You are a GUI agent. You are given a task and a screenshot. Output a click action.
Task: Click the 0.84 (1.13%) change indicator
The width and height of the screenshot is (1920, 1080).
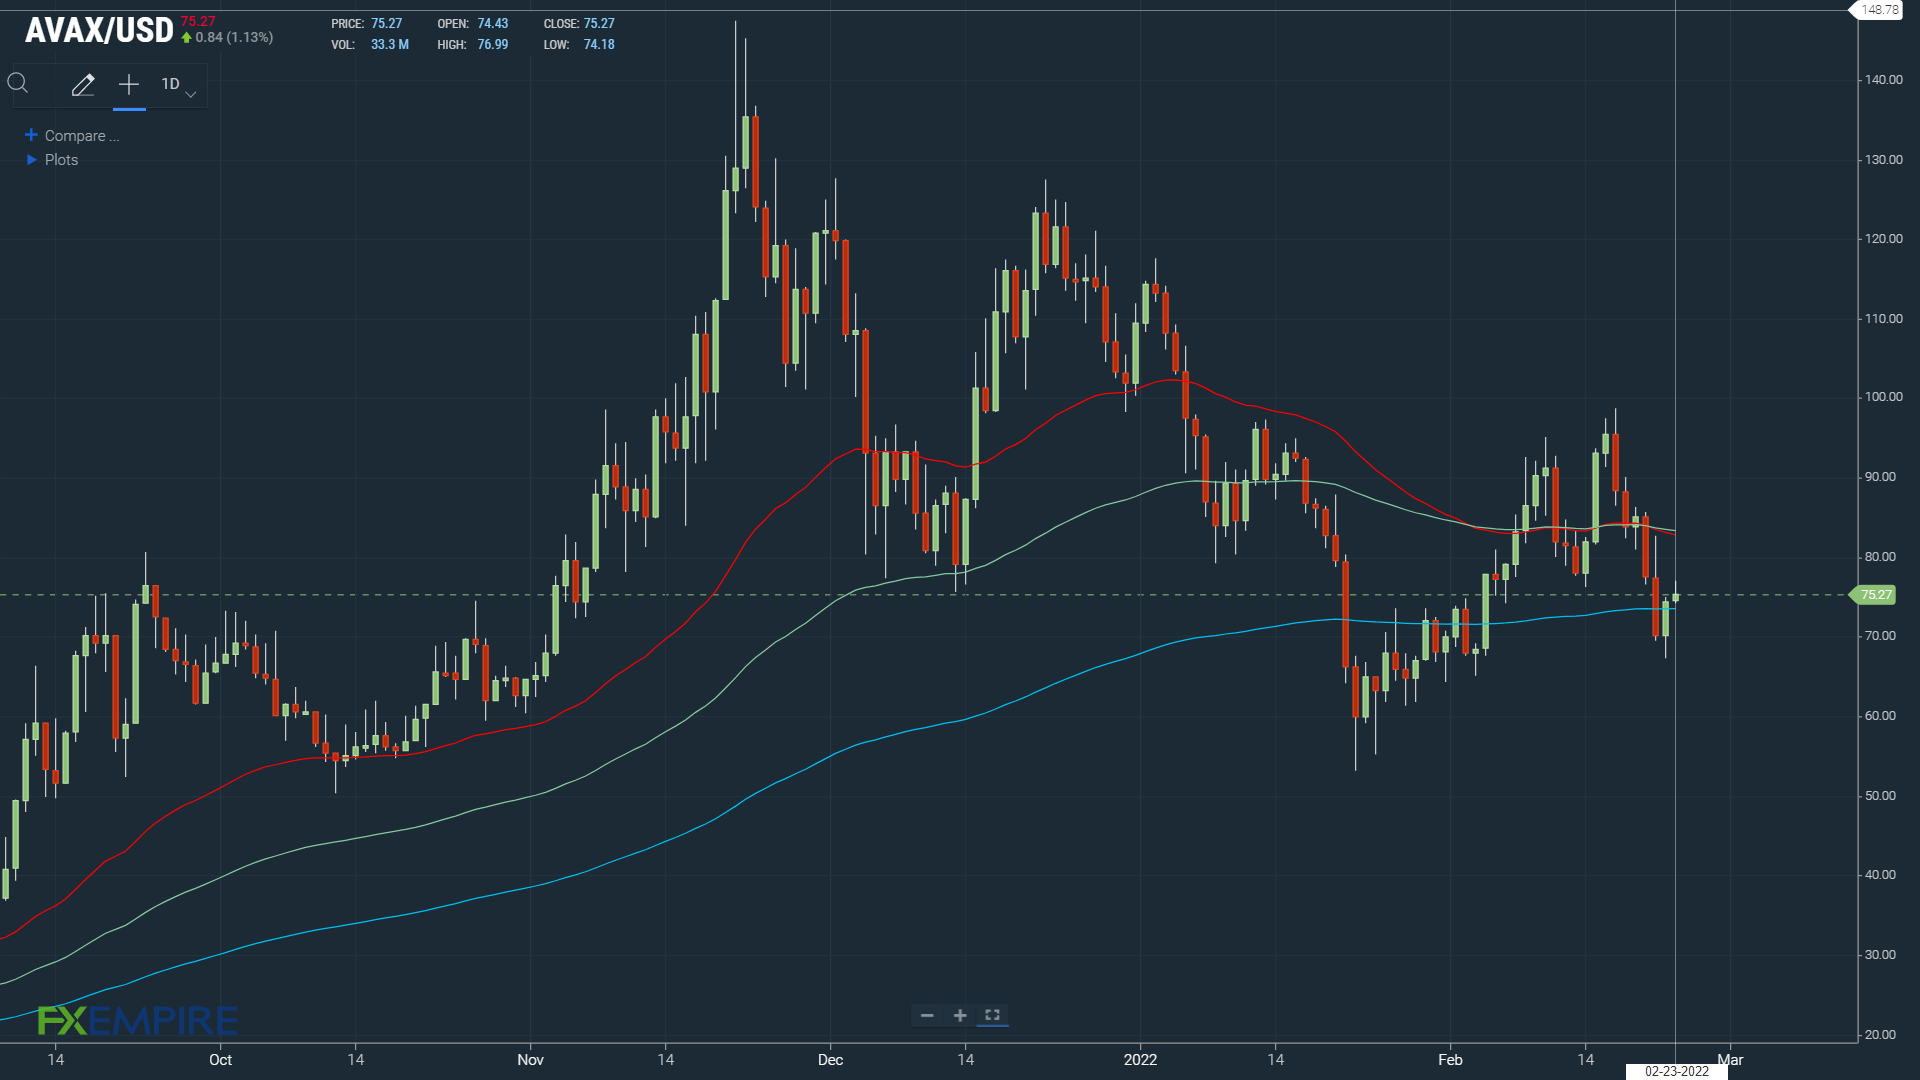coord(227,38)
